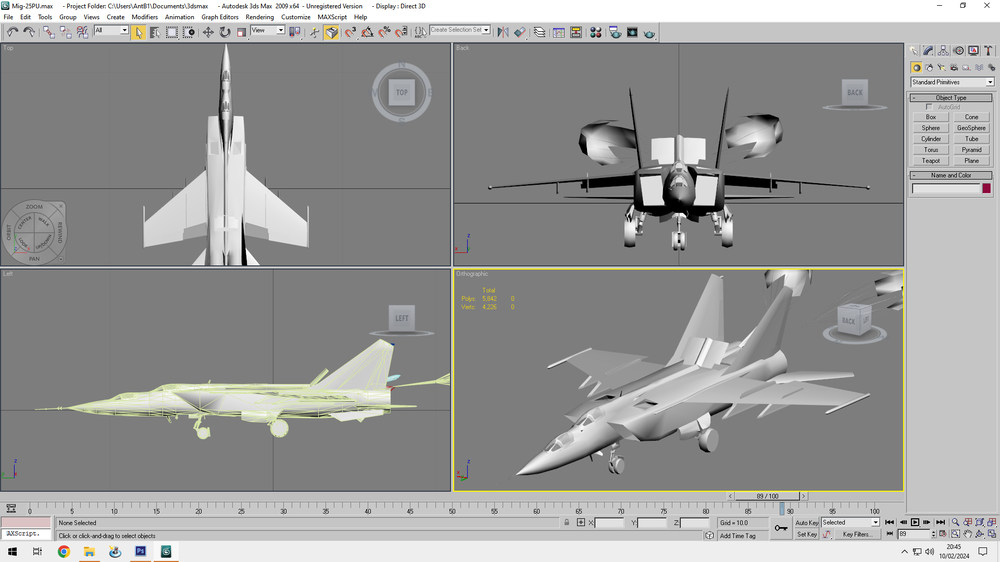This screenshot has width=1000, height=562.
Task: Collapse the Object Type rollout
Action: 951,98
